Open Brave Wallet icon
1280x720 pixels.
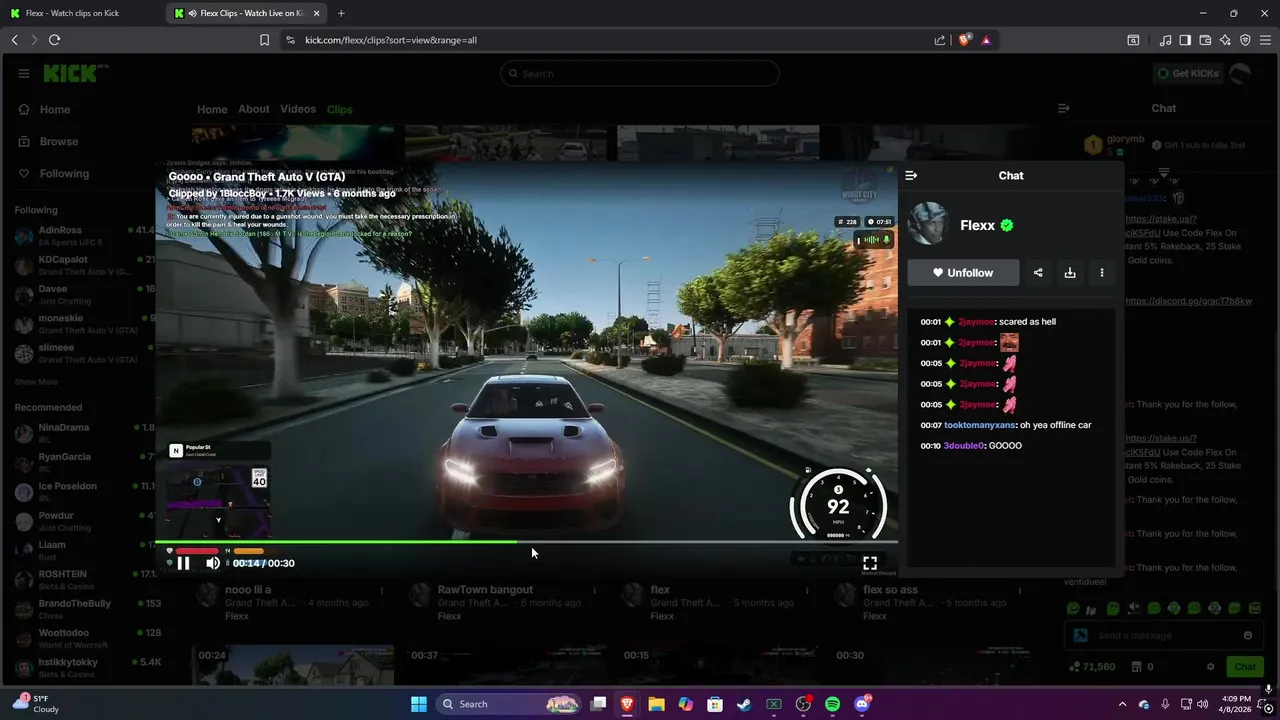click(x=1205, y=40)
